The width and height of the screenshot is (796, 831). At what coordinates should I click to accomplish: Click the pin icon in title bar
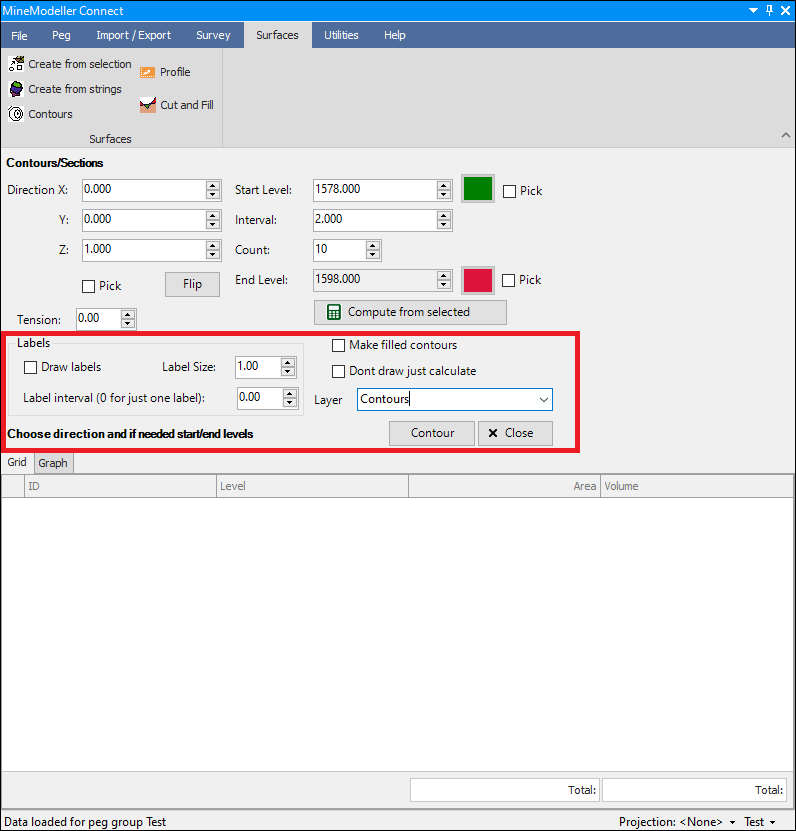[x=769, y=10]
